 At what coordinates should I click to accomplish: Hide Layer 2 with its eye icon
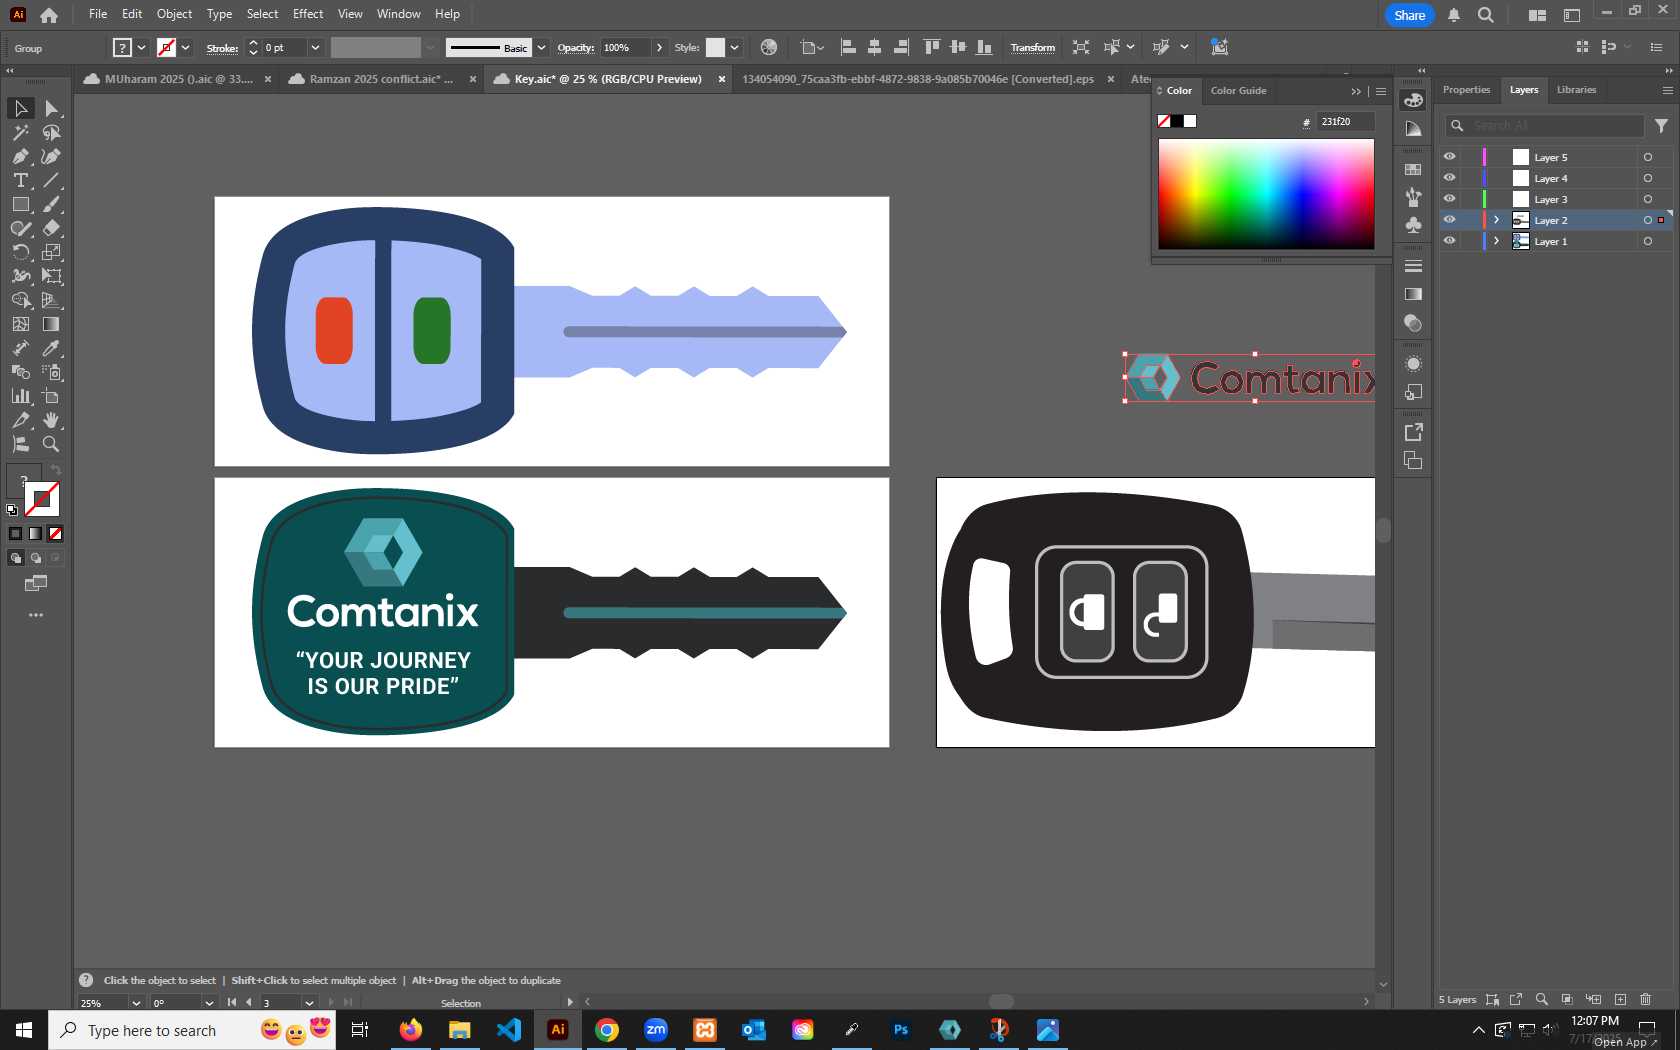[x=1449, y=220]
